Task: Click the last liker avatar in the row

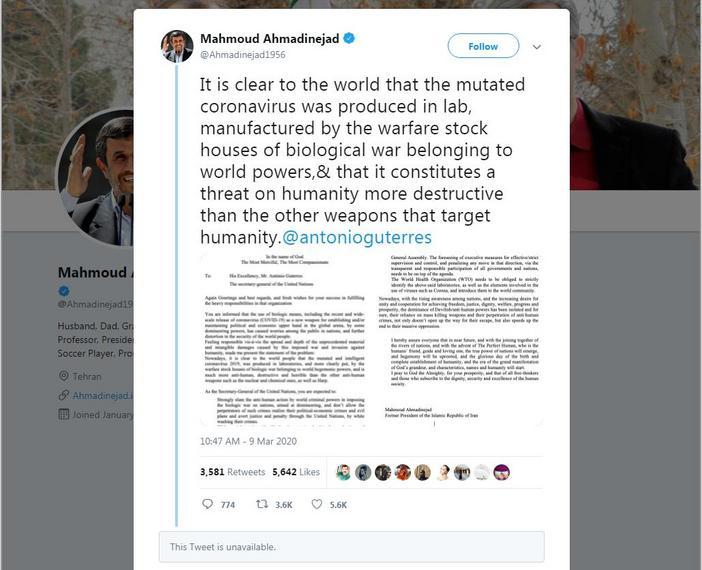Action: pos(501,472)
